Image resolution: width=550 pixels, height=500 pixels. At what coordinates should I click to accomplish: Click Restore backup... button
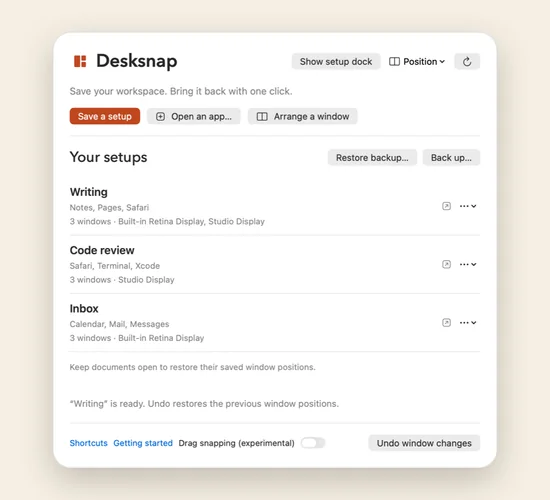click(x=372, y=158)
